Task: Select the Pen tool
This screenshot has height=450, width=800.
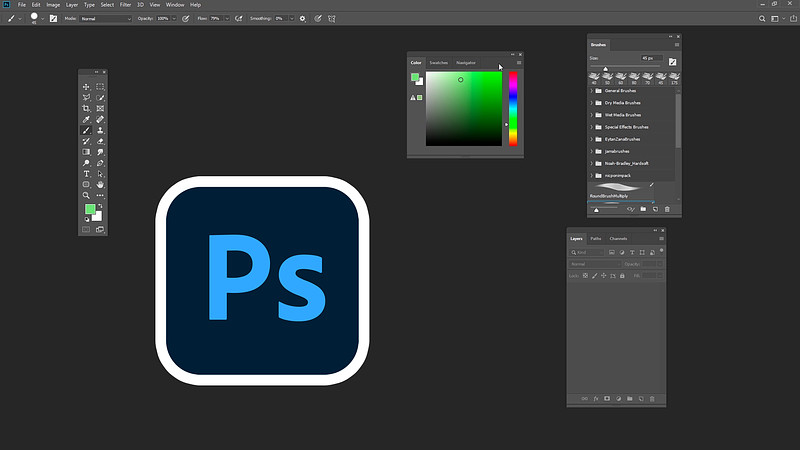Action: click(x=100, y=163)
